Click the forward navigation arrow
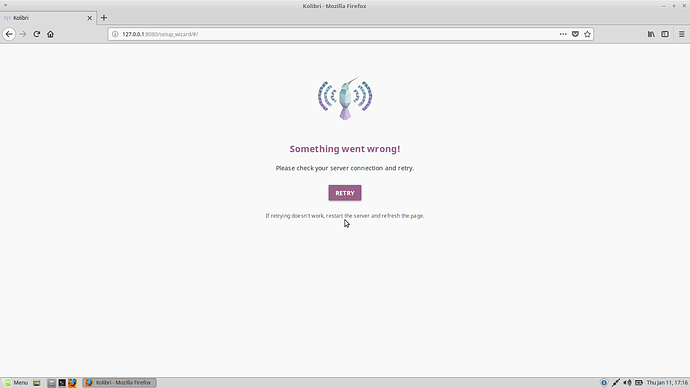Screen dimensions: 690x388 click(23, 34)
